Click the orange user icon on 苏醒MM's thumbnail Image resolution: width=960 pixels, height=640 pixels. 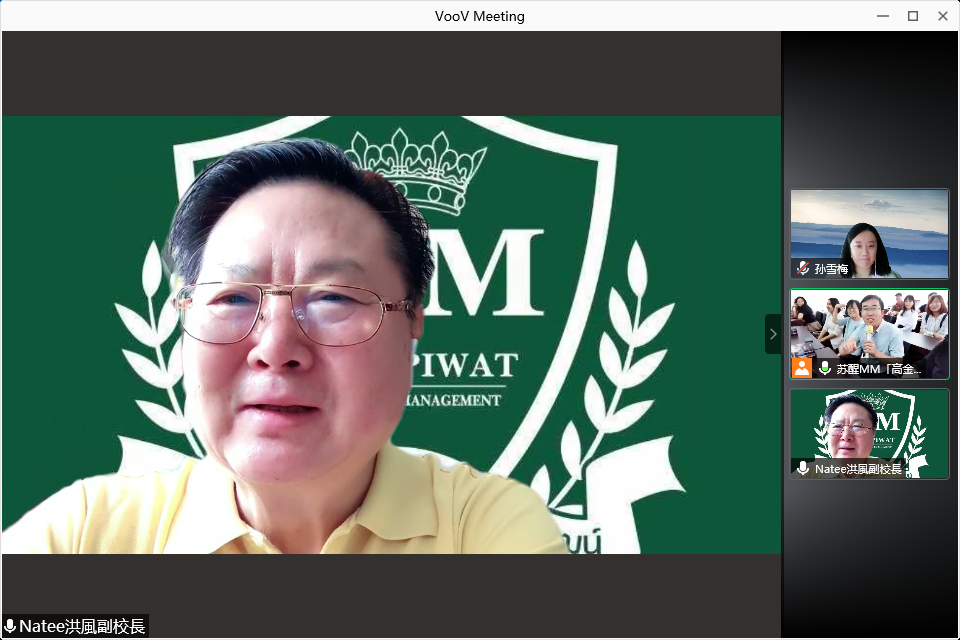pos(802,368)
